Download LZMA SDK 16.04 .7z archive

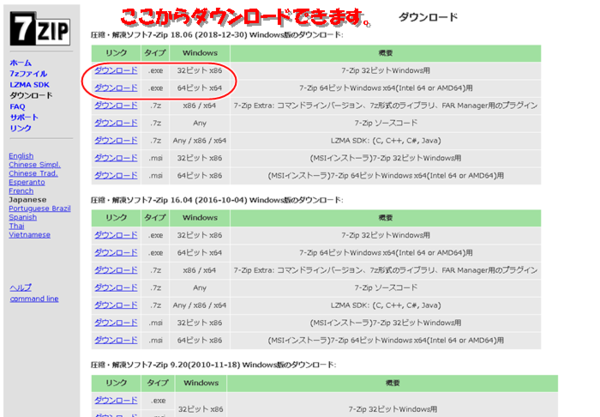coord(116,305)
